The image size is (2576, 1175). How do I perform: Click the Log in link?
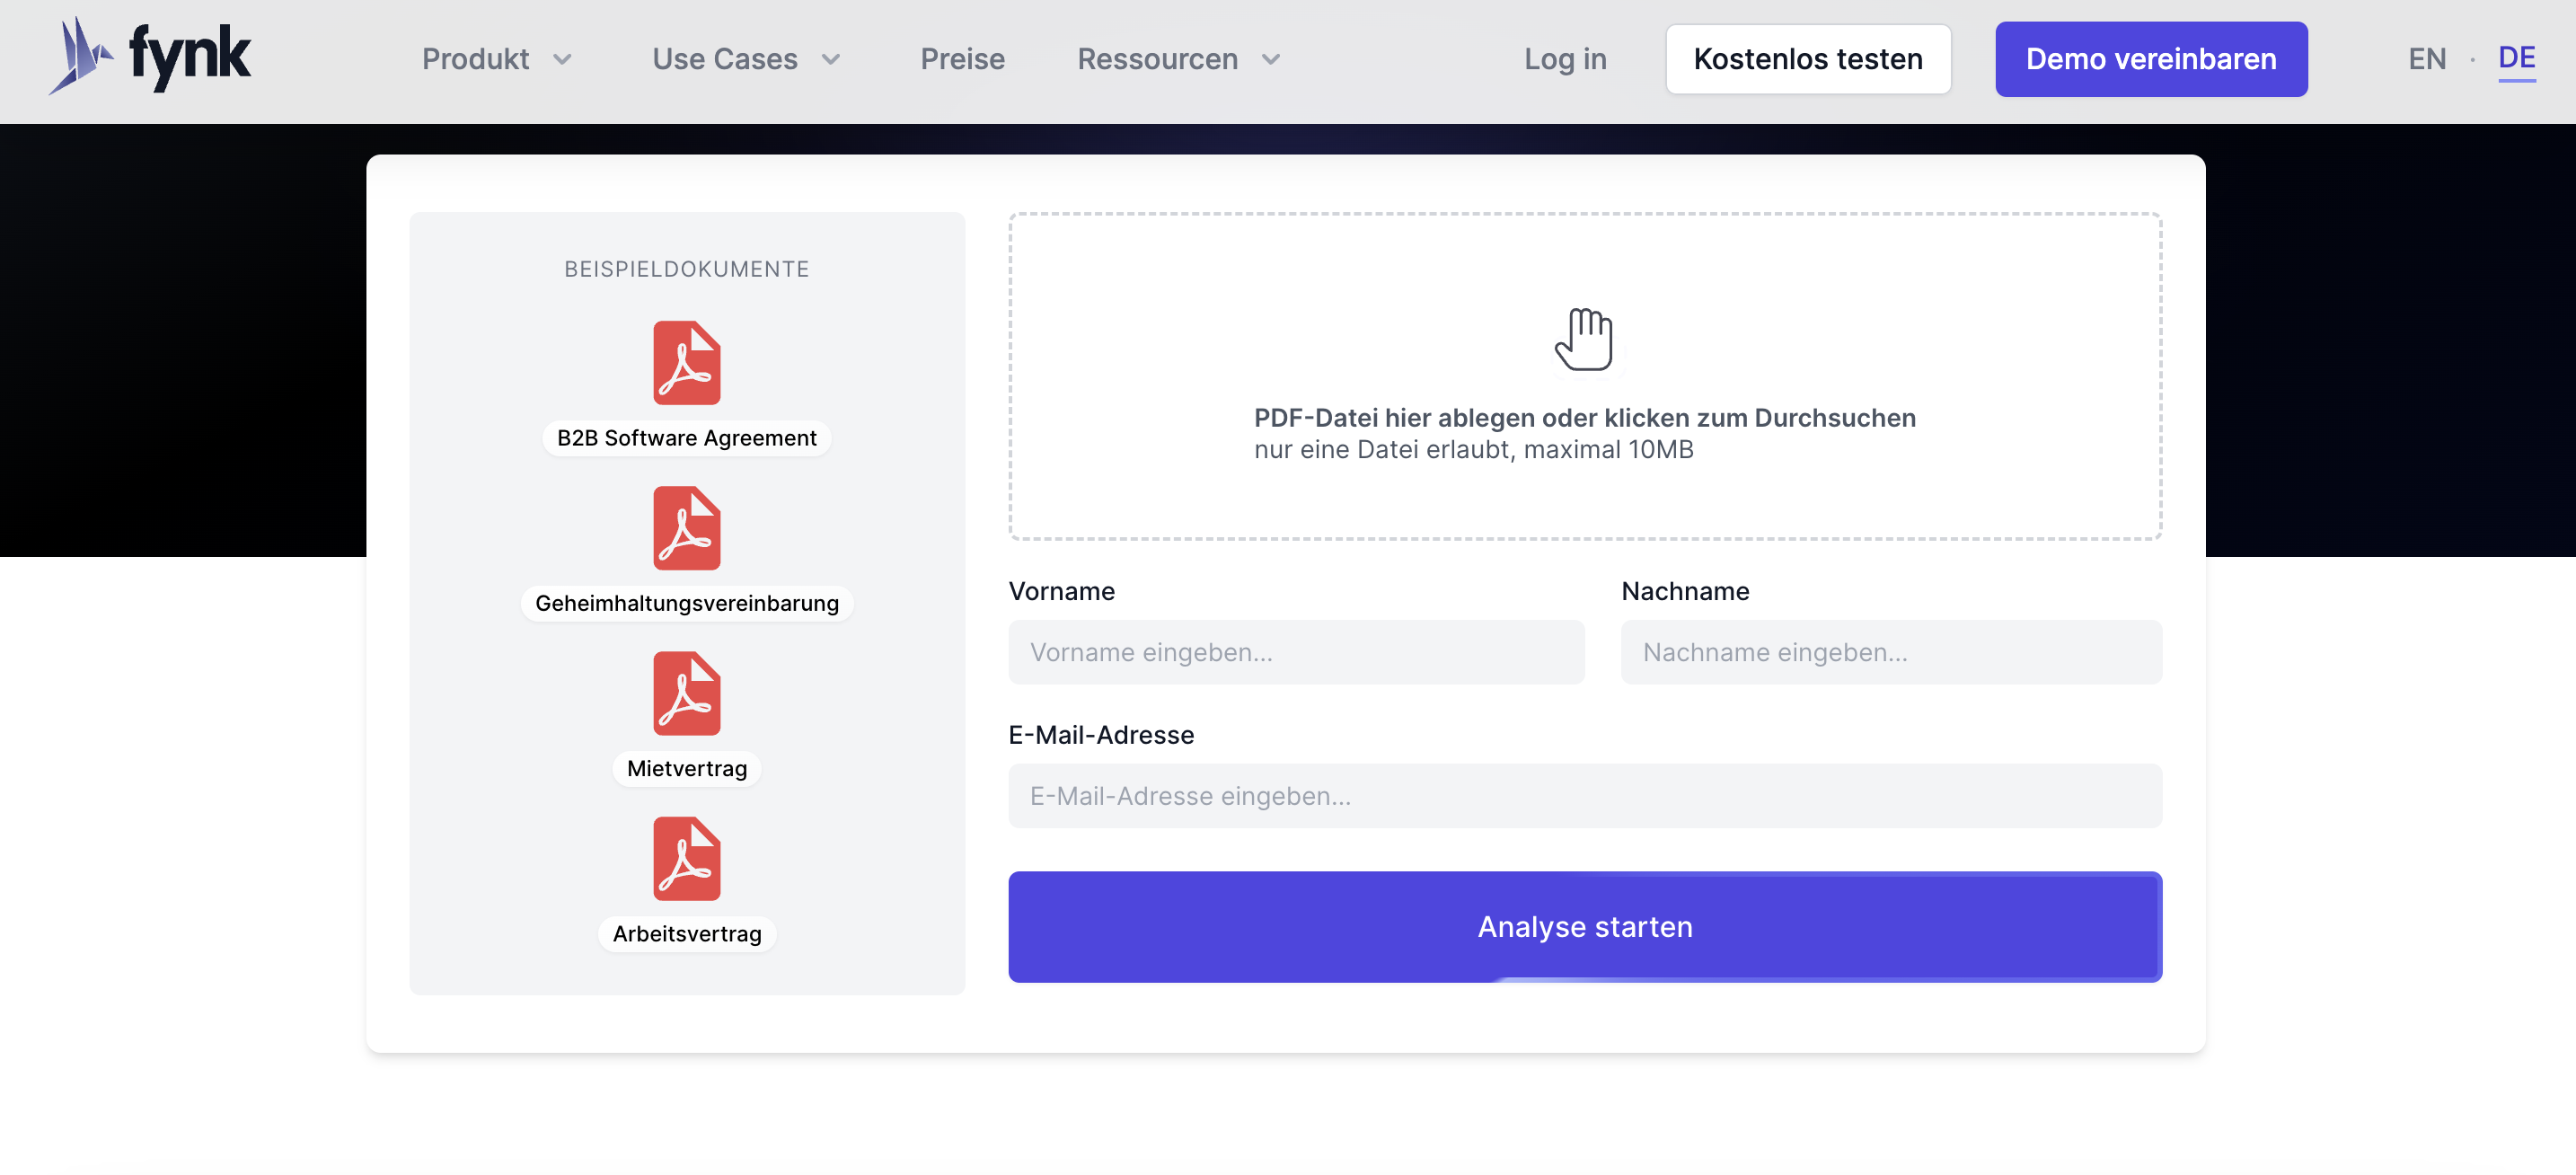click(x=1565, y=59)
